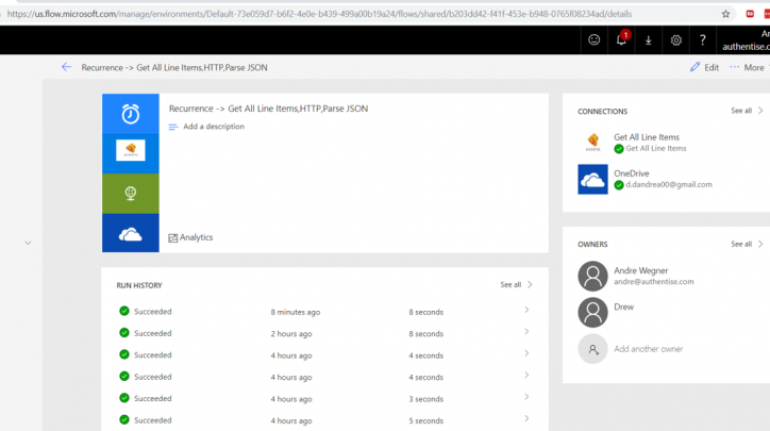Image resolution: width=770 pixels, height=431 pixels.
Task: Click success checkmark of 2 hours ago run
Action: (124, 332)
